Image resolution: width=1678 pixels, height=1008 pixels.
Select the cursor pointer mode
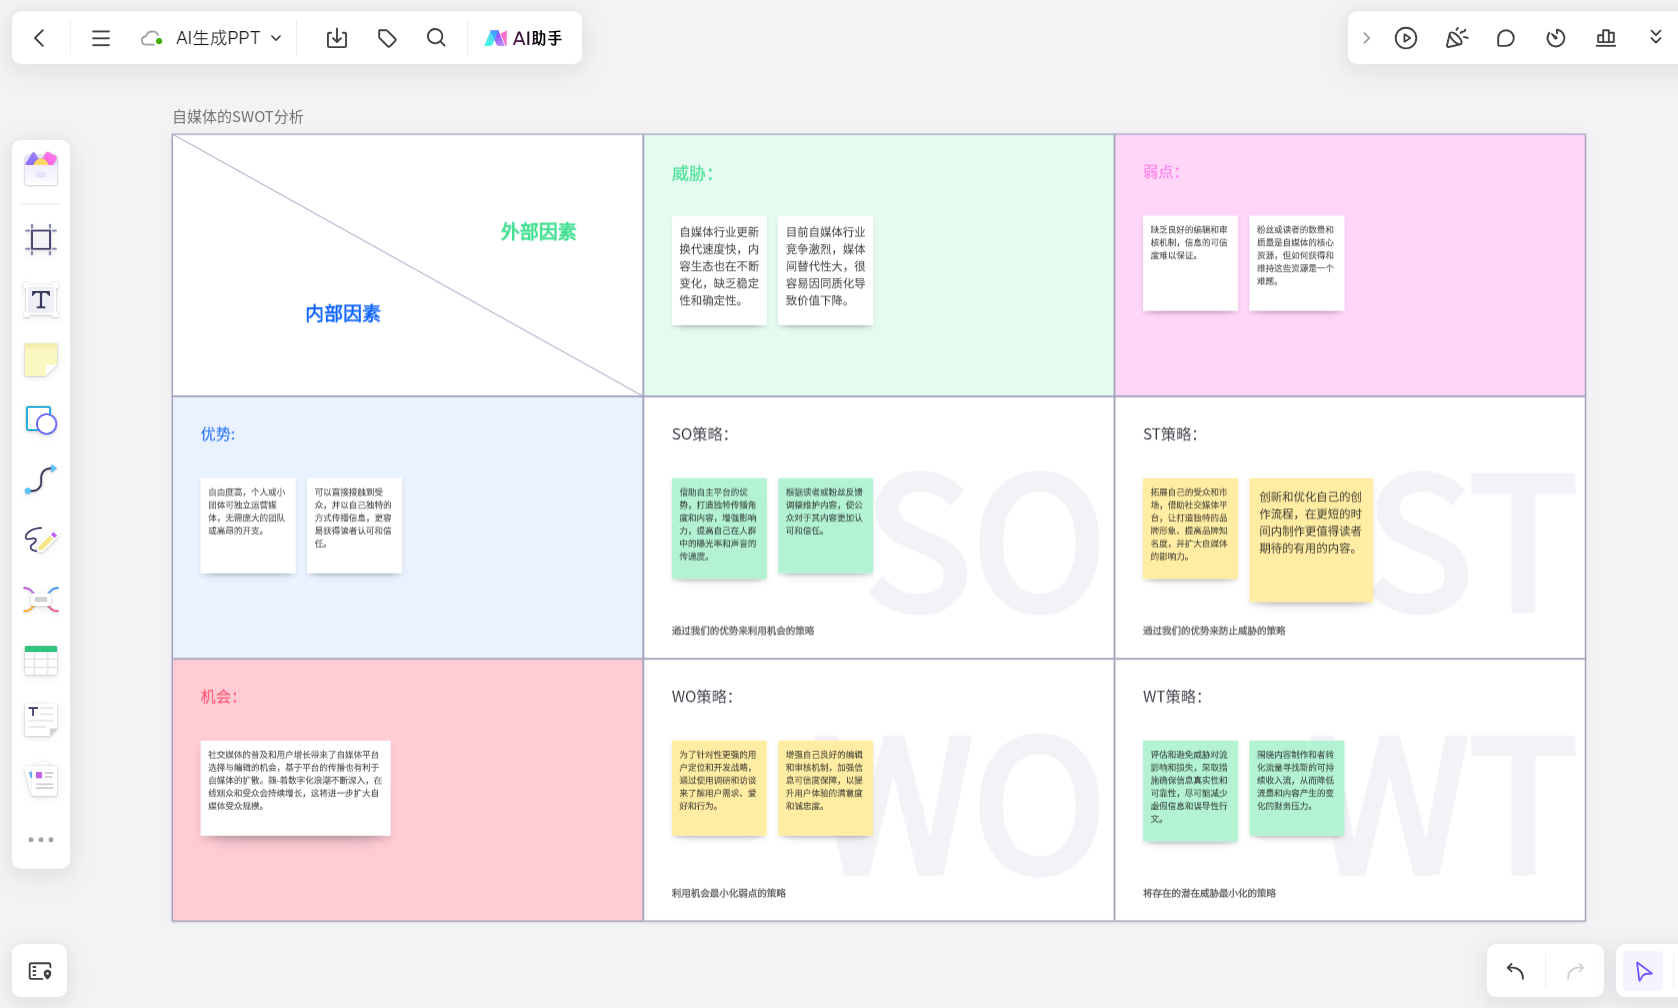coord(1643,971)
